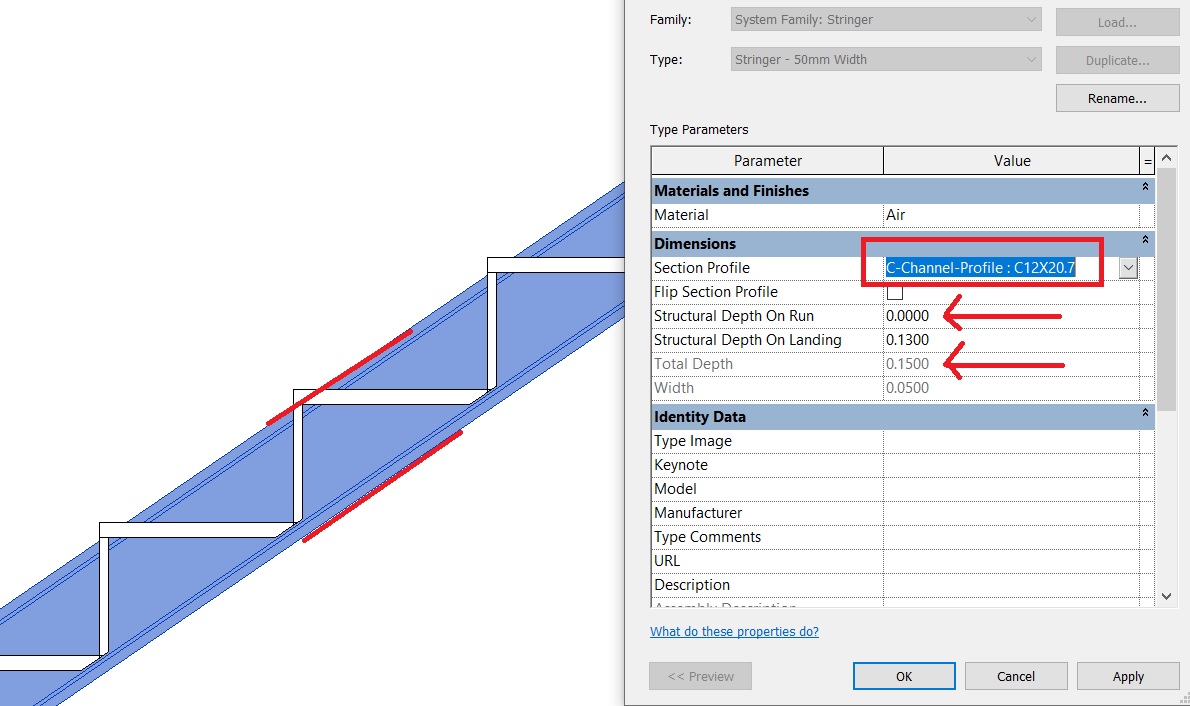
Task: Dismiss the dialog with Cancel
Action: 1016,676
